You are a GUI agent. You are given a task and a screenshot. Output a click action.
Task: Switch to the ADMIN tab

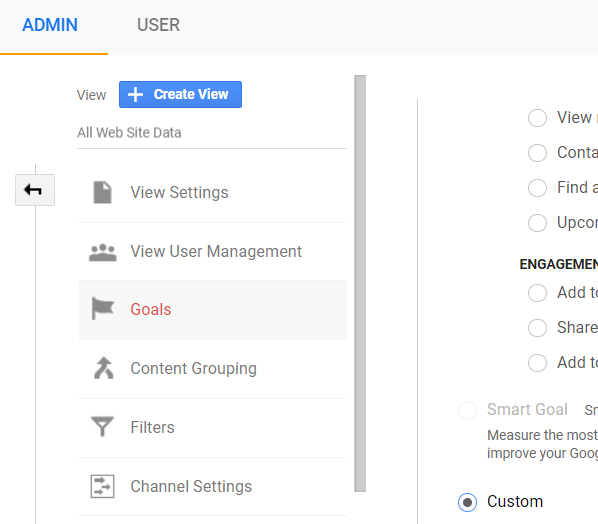(x=50, y=25)
